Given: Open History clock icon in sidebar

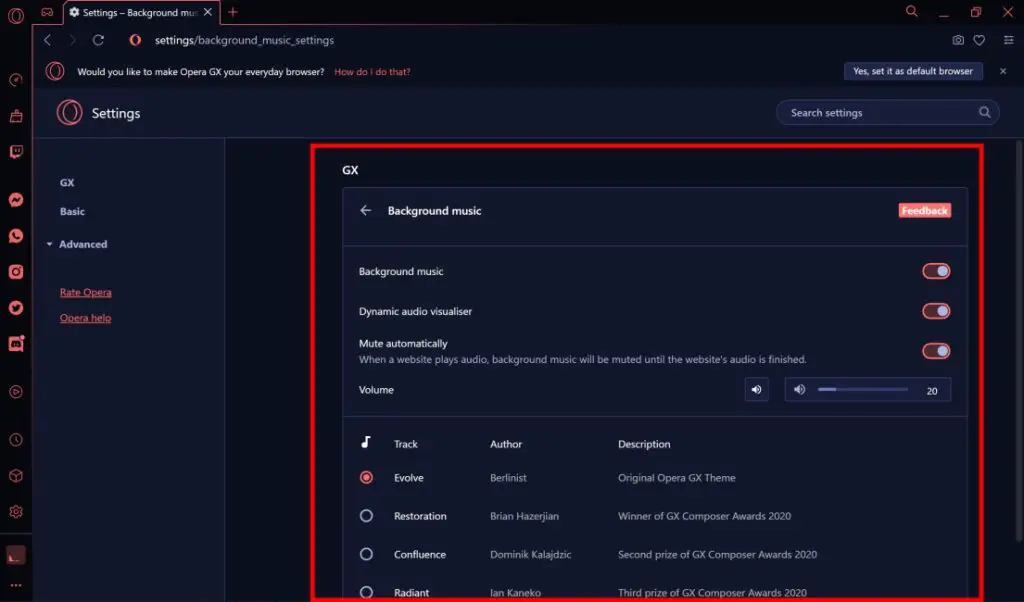Looking at the screenshot, I should click(16, 440).
